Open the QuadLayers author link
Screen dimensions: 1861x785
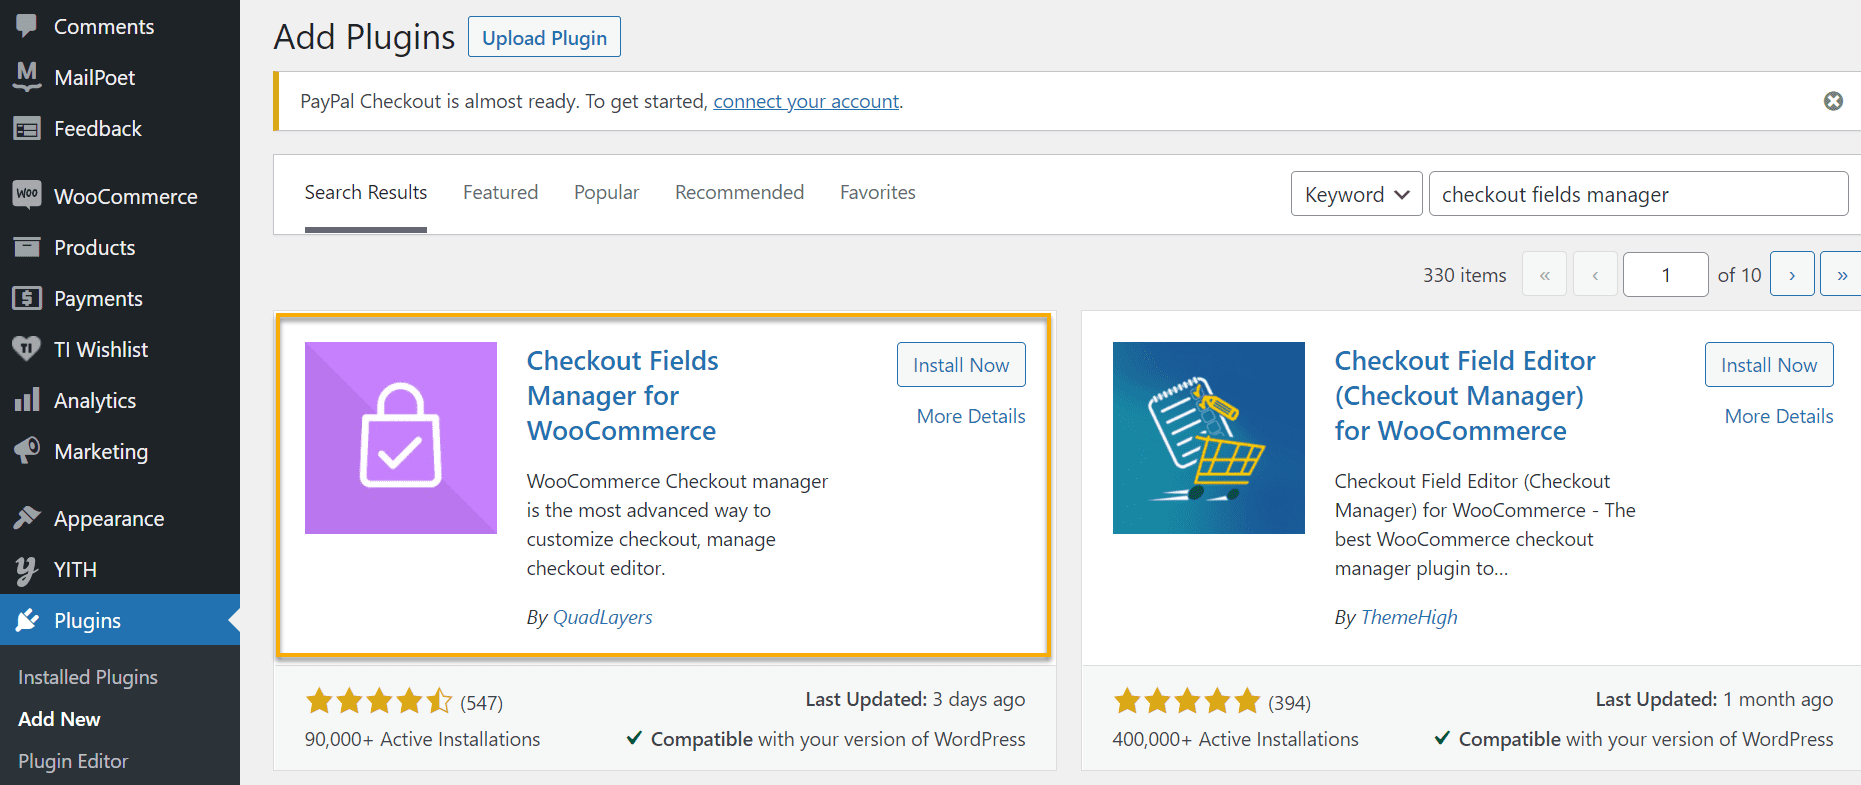(x=602, y=617)
